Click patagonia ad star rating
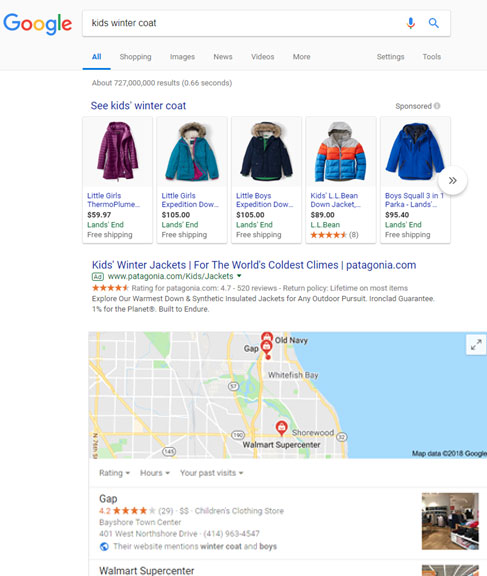The image size is (487, 576). pos(110,288)
